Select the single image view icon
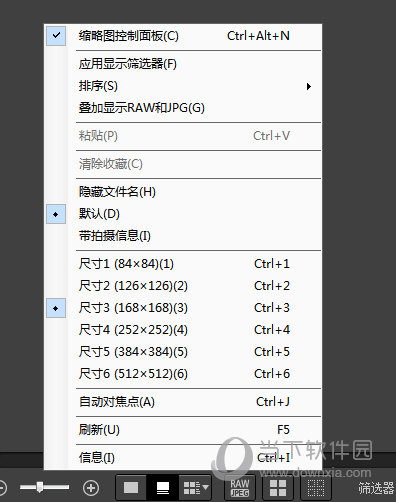The image size is (396, 502). [x=131, y=488]
